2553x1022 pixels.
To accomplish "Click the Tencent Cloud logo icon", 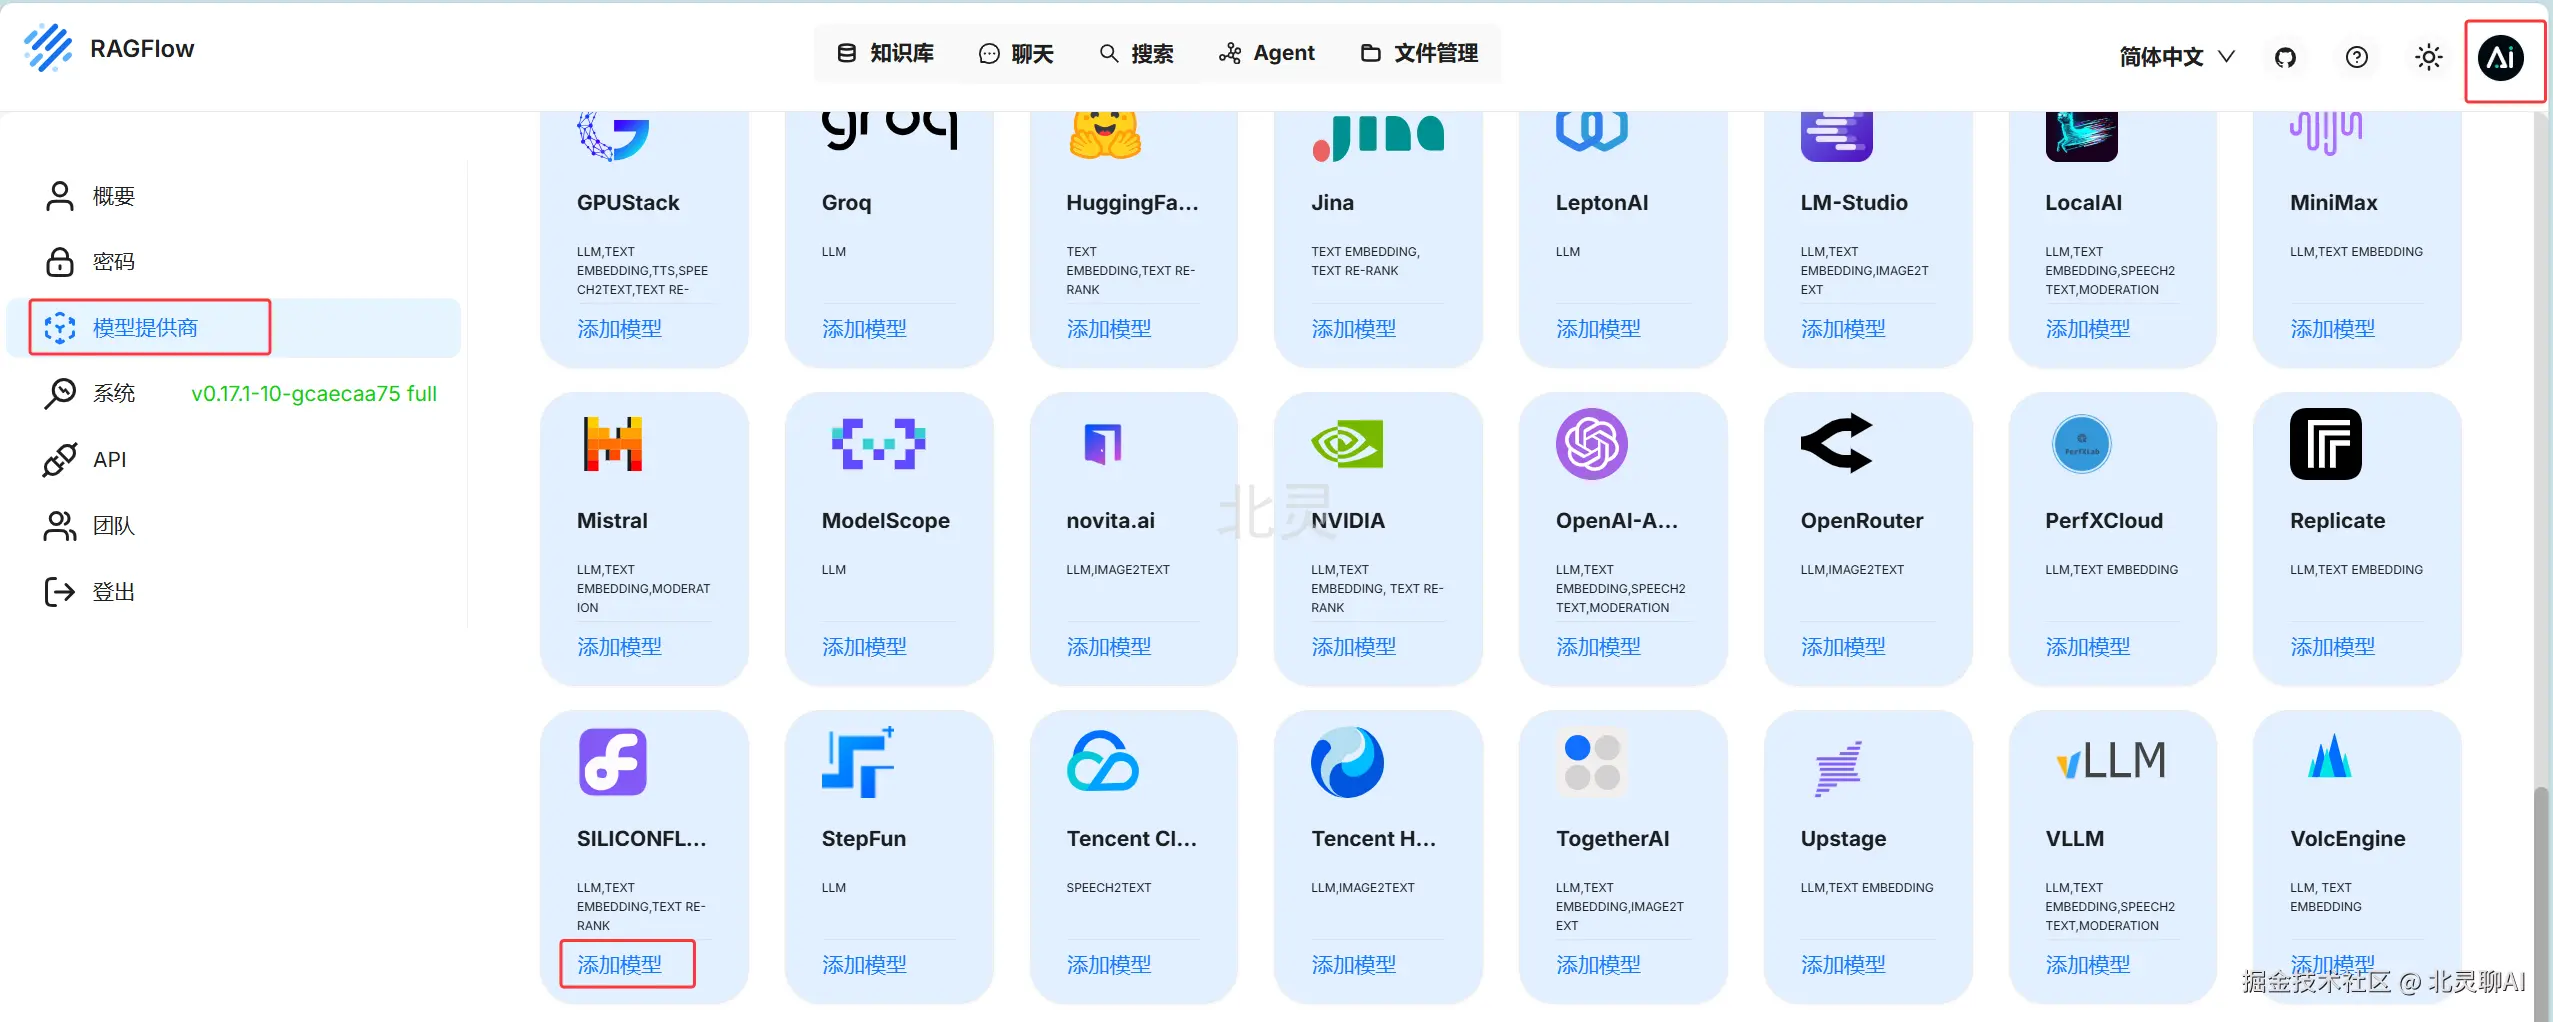I will click(x=1103, y=762).
